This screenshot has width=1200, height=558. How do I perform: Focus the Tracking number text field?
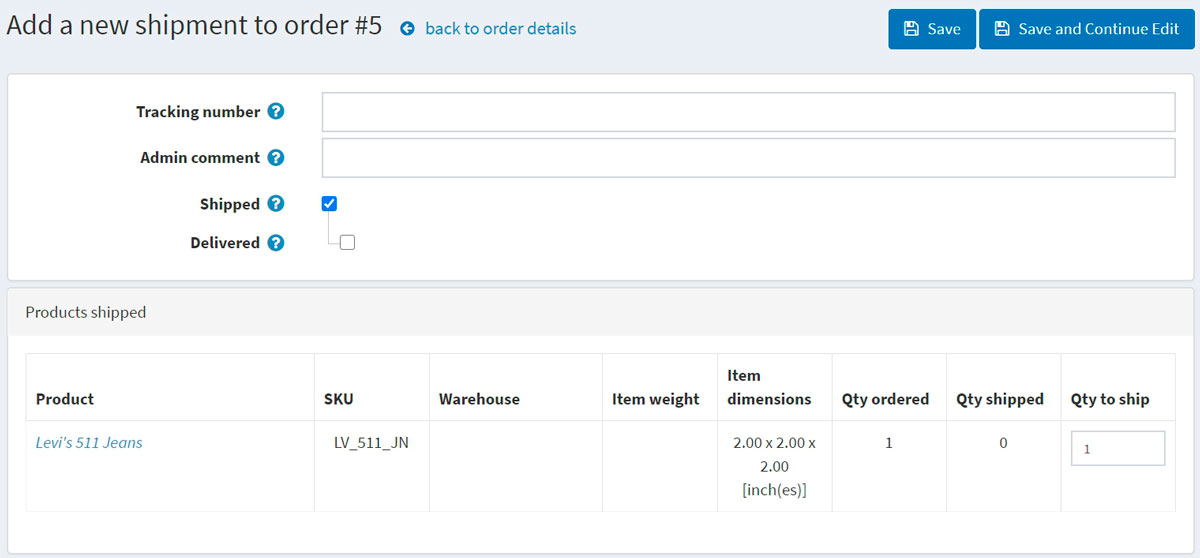point(747,112)
